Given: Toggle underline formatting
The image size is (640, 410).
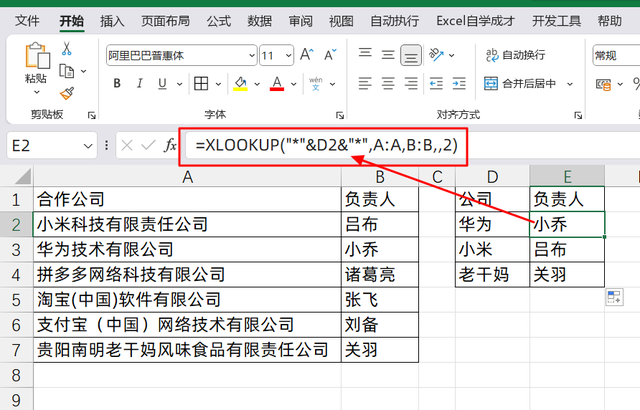Looking at the screenshot, I should coord(162,84).
